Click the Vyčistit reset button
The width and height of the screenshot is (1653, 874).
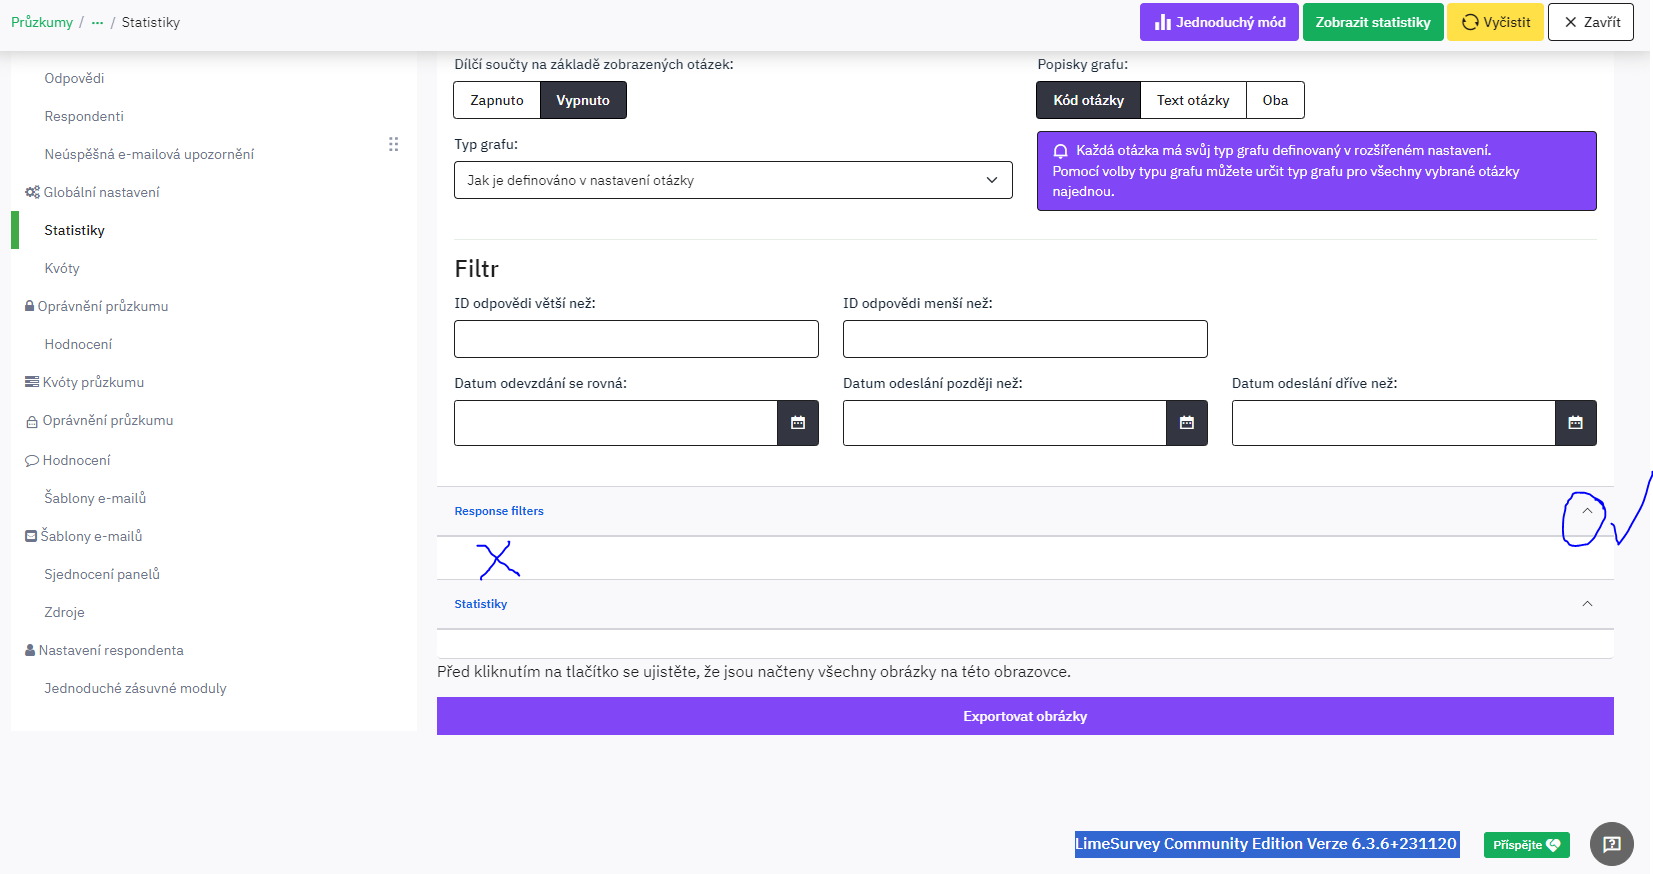click(1495, 22)
